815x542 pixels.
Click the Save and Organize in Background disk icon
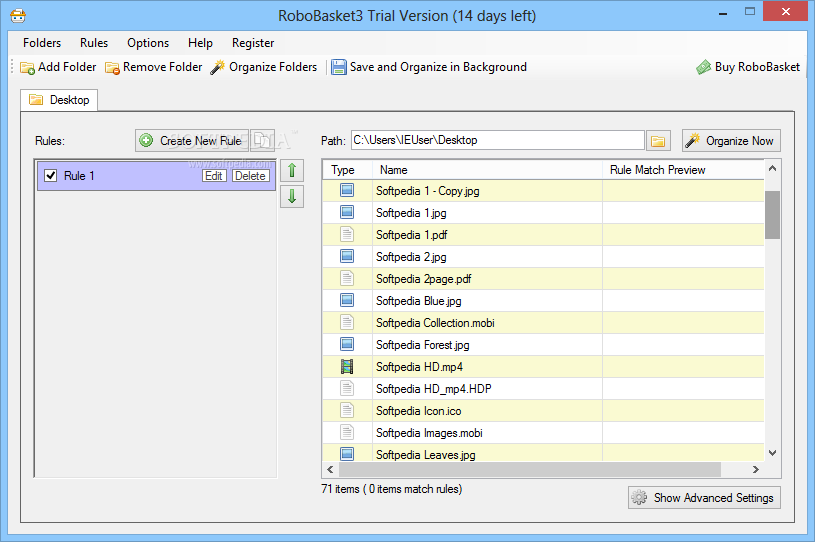click(x=339, y=67)
